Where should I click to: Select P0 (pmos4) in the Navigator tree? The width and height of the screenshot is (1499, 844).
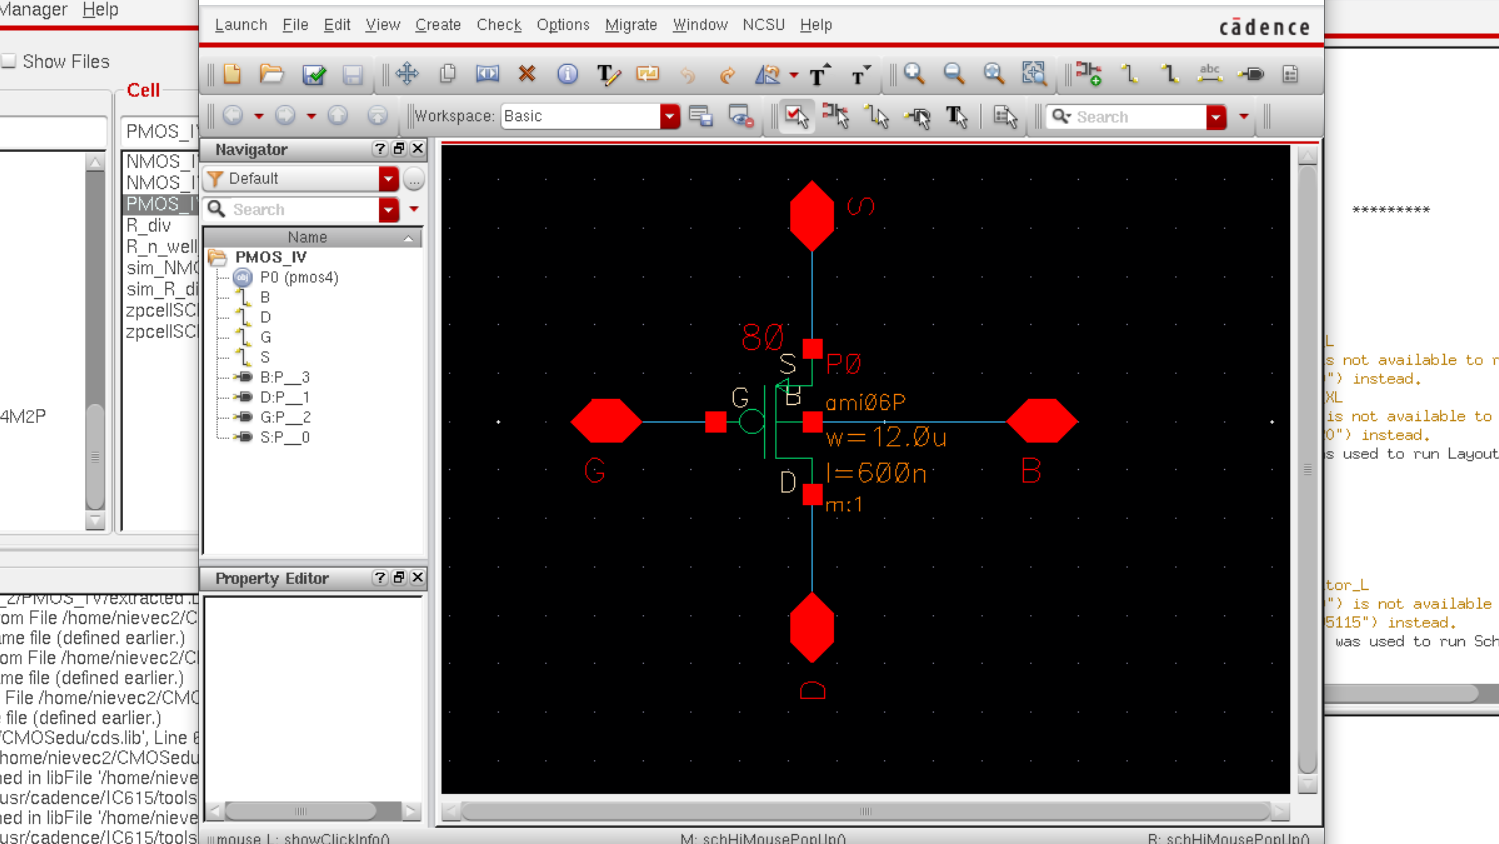[x=298, y=278]
